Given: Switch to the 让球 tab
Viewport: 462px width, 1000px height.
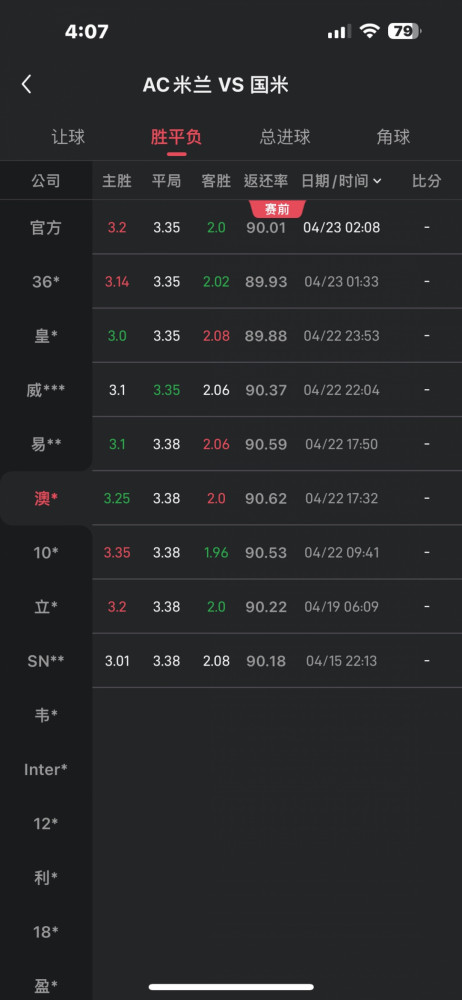Looking at the screenshot, I should click(68, 136).
